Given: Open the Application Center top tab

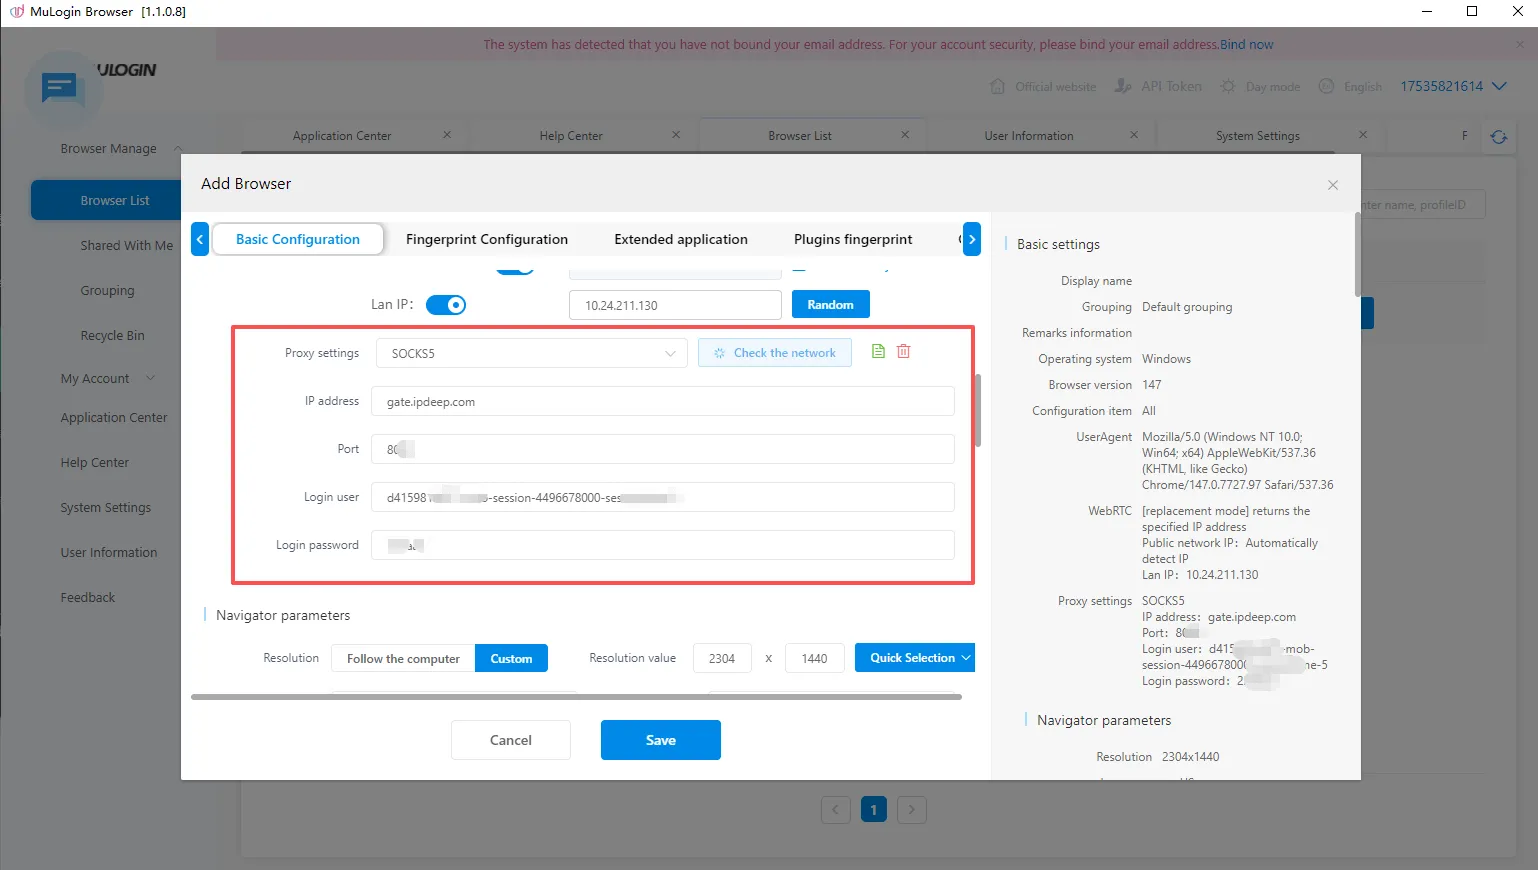Looking at the screenshot, I should 342,136.
